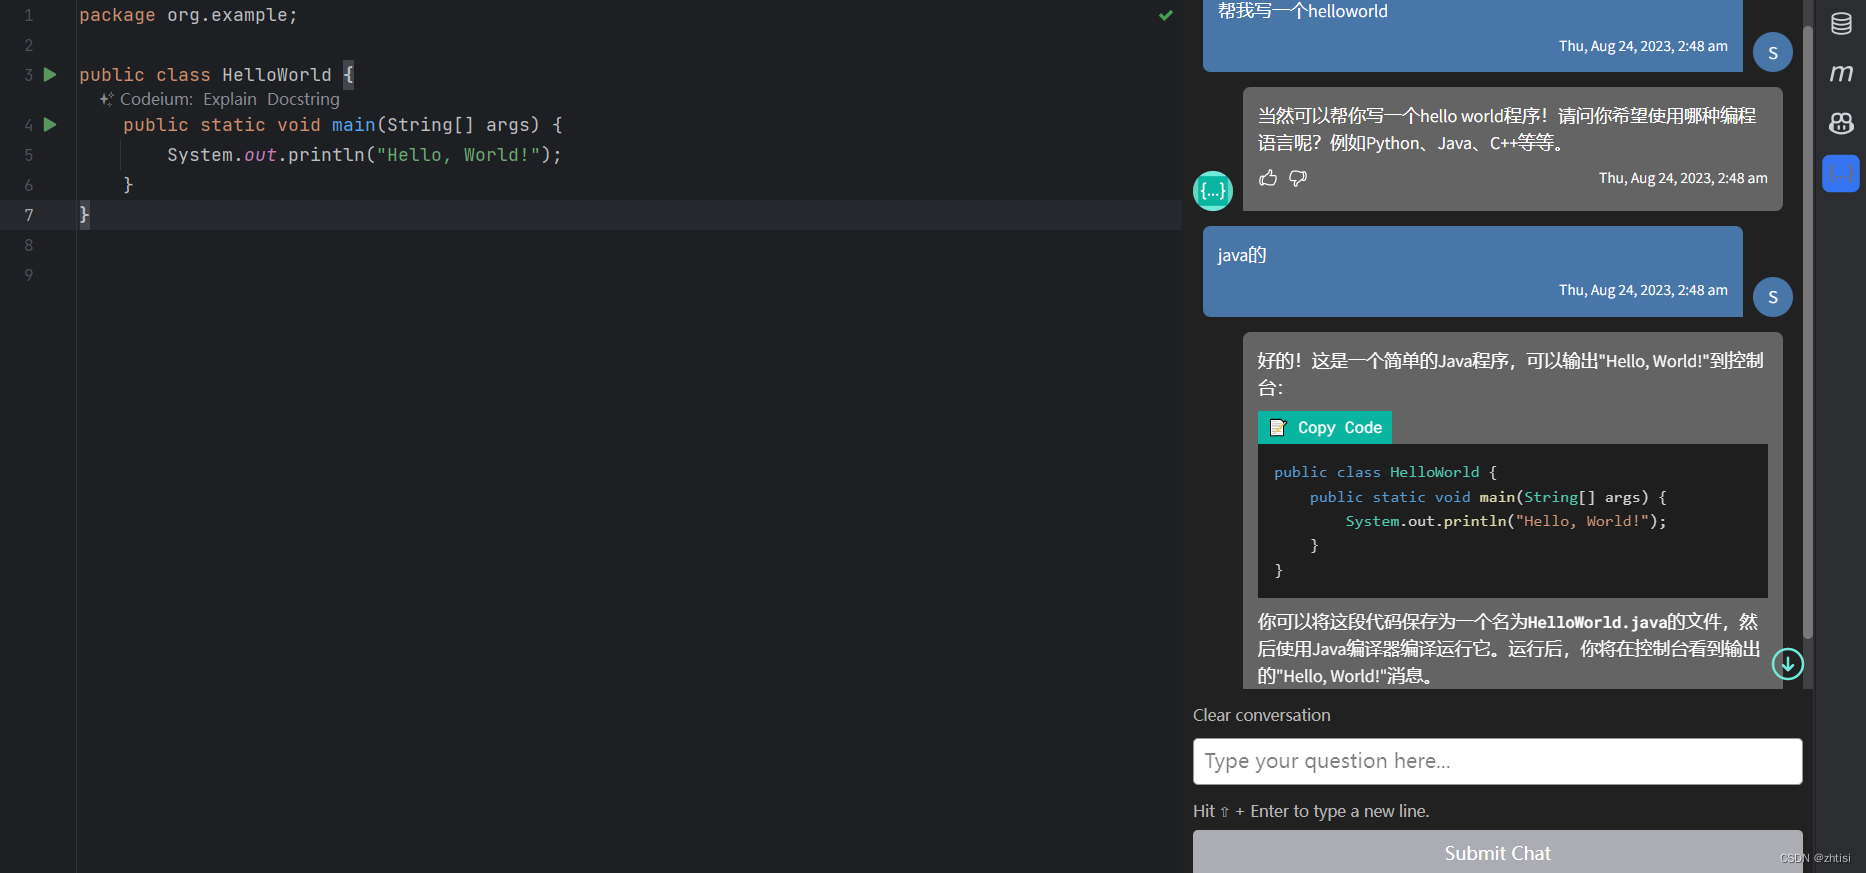Viewport: 1866px width, 873px height.
Task: Click the user avatar beside "java的" message
Action: pyautogui.click(x=1773, y=297)
